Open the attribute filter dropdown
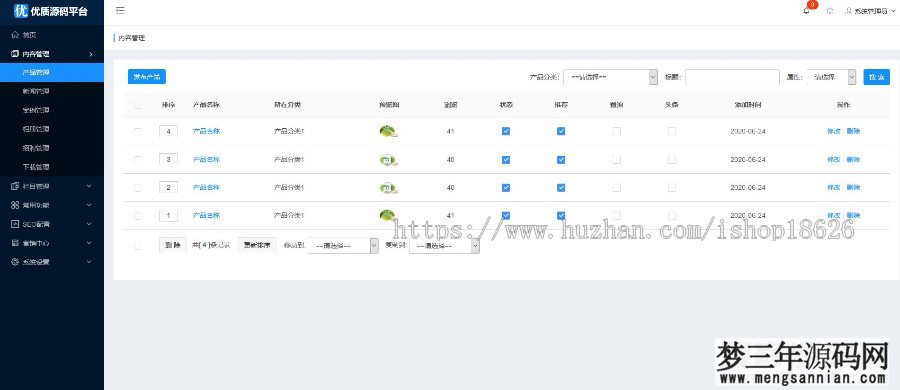This screenshot has height=390, width=900. click(831, 77)
